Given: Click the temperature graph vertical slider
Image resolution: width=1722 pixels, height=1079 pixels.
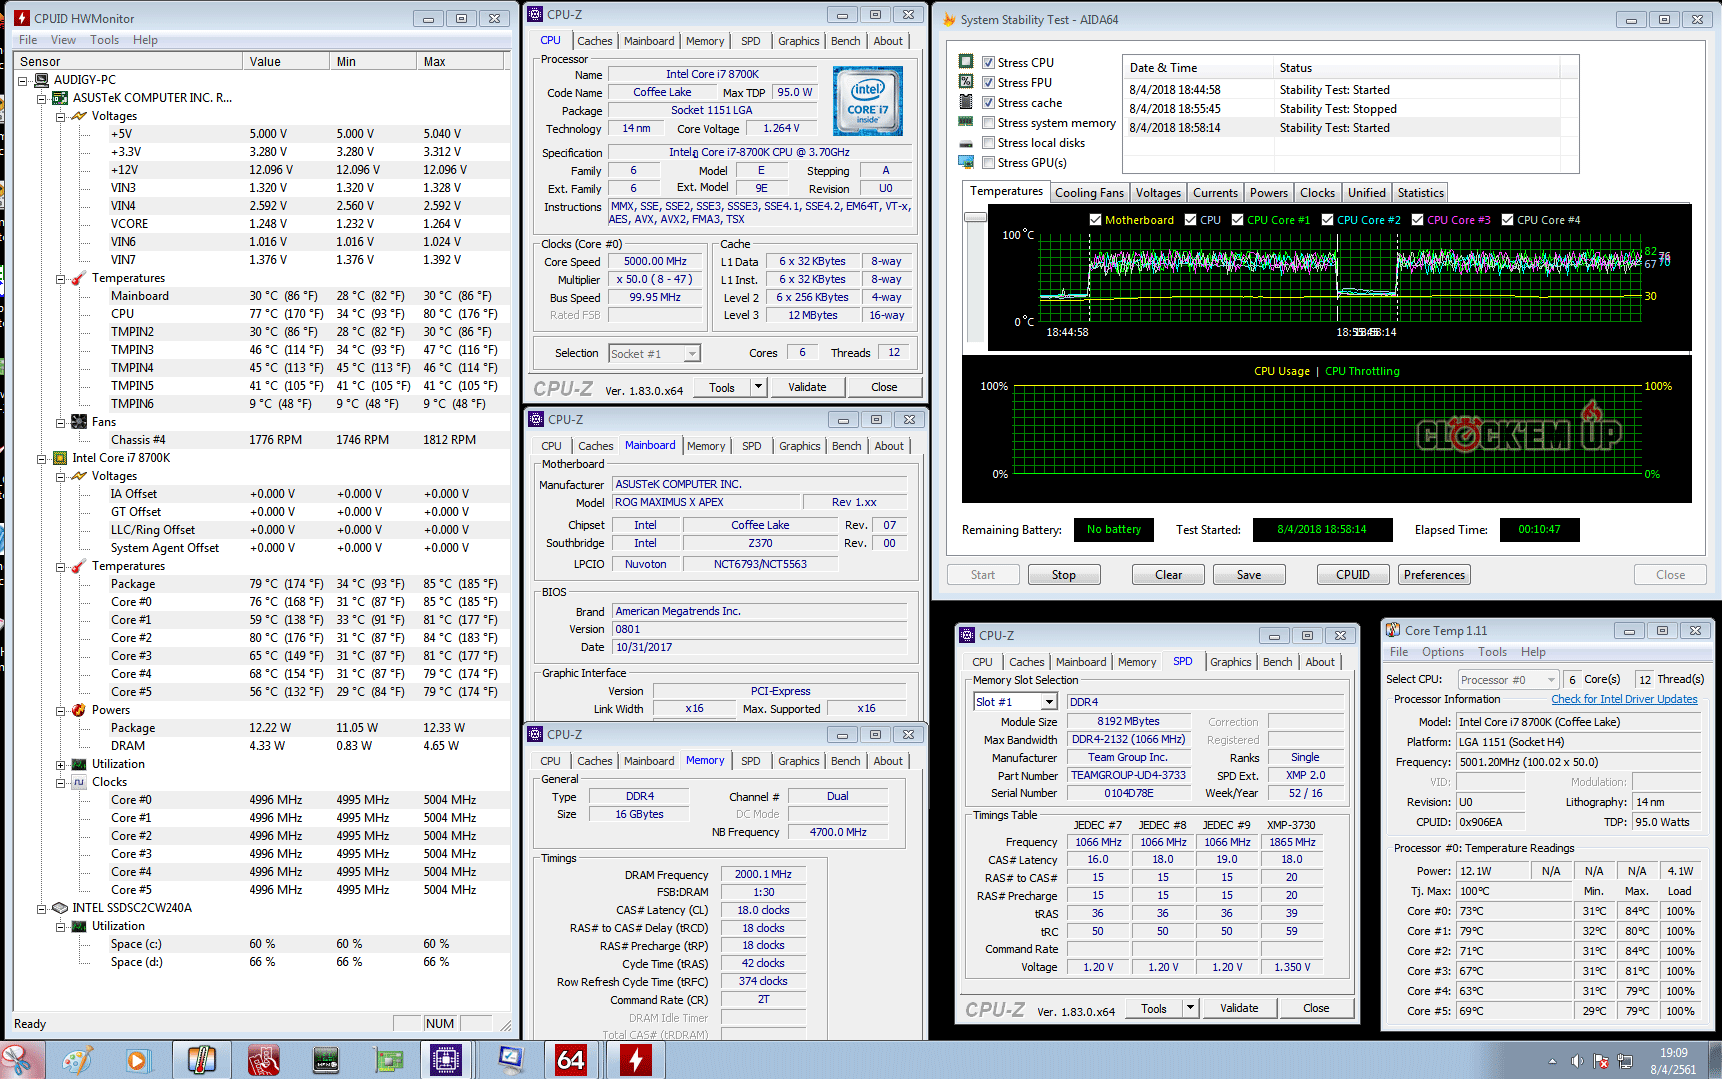Looking at the screenshot, I should point(975,217).
